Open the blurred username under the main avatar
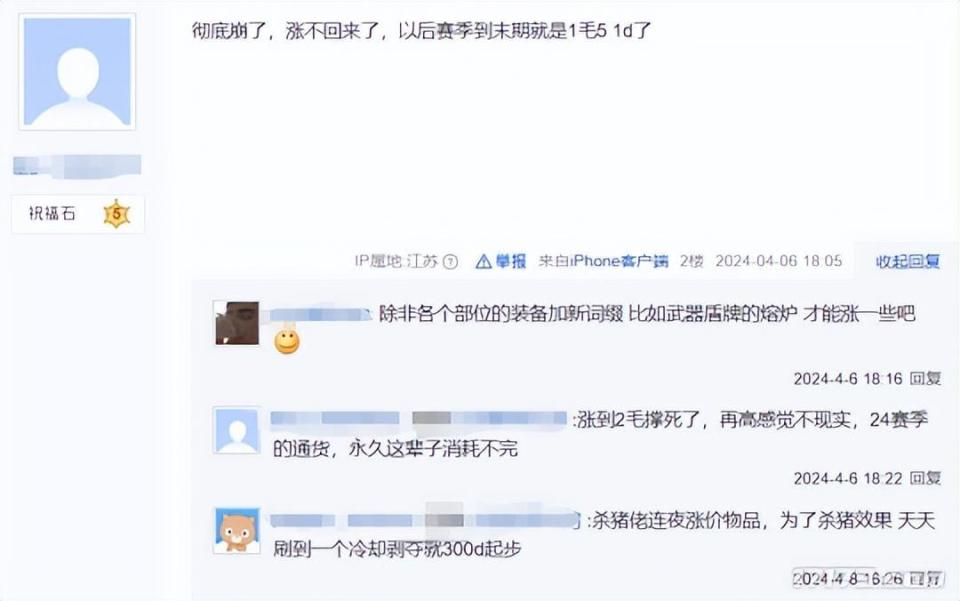960x601 pixels. (77, 166)
